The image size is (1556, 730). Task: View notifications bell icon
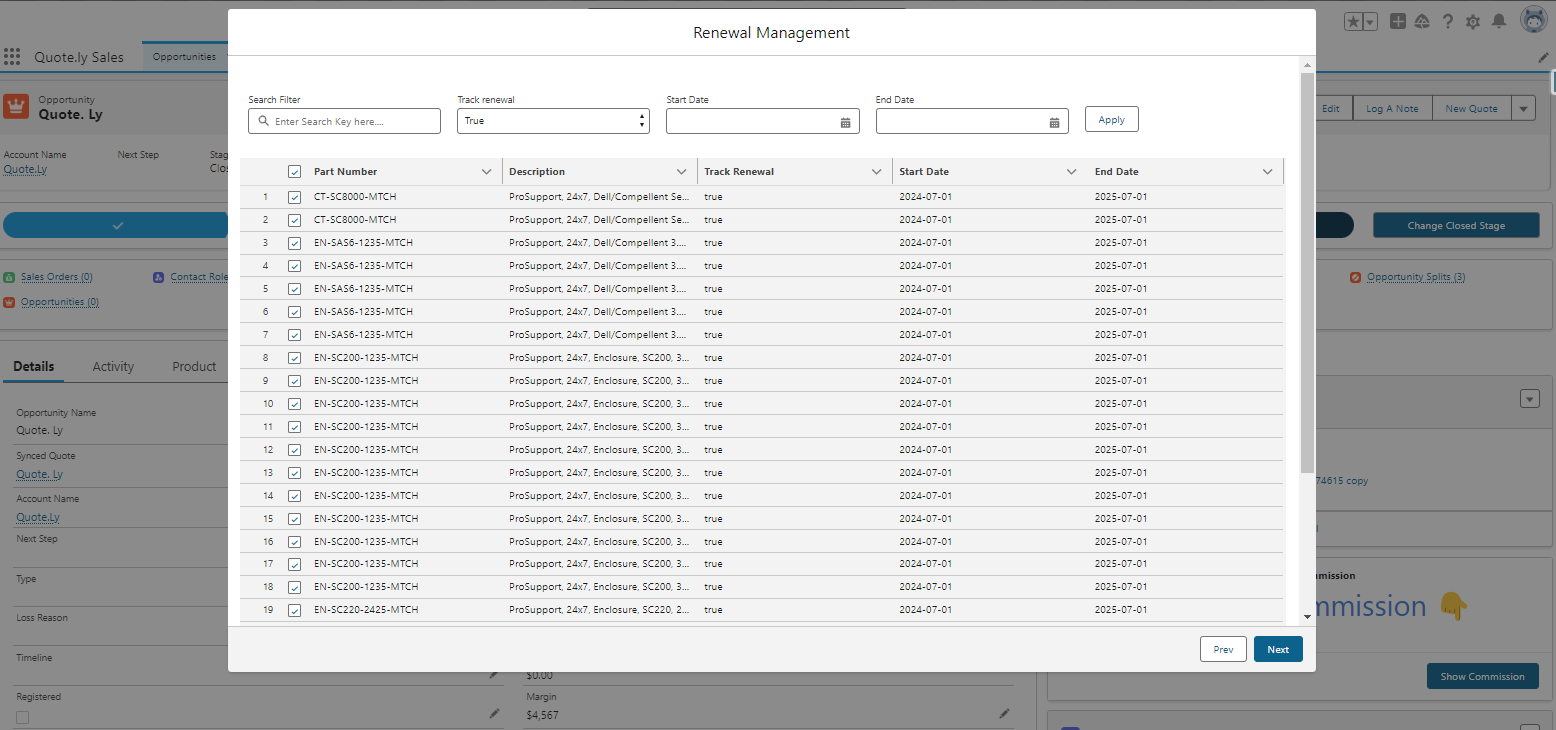pyautogui.click(x=1498, y=21)
